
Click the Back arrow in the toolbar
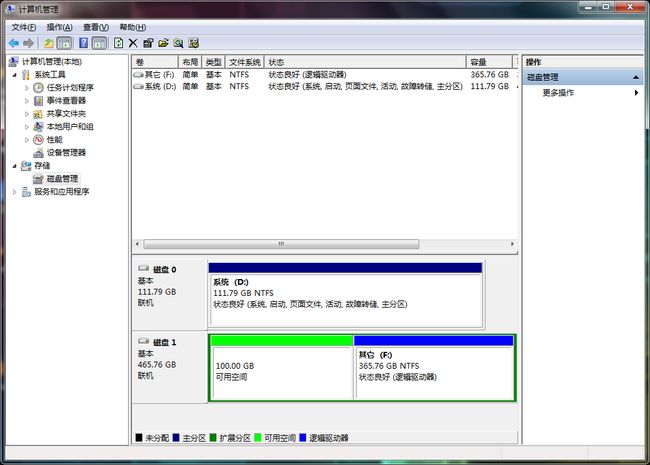coord(14,43)
